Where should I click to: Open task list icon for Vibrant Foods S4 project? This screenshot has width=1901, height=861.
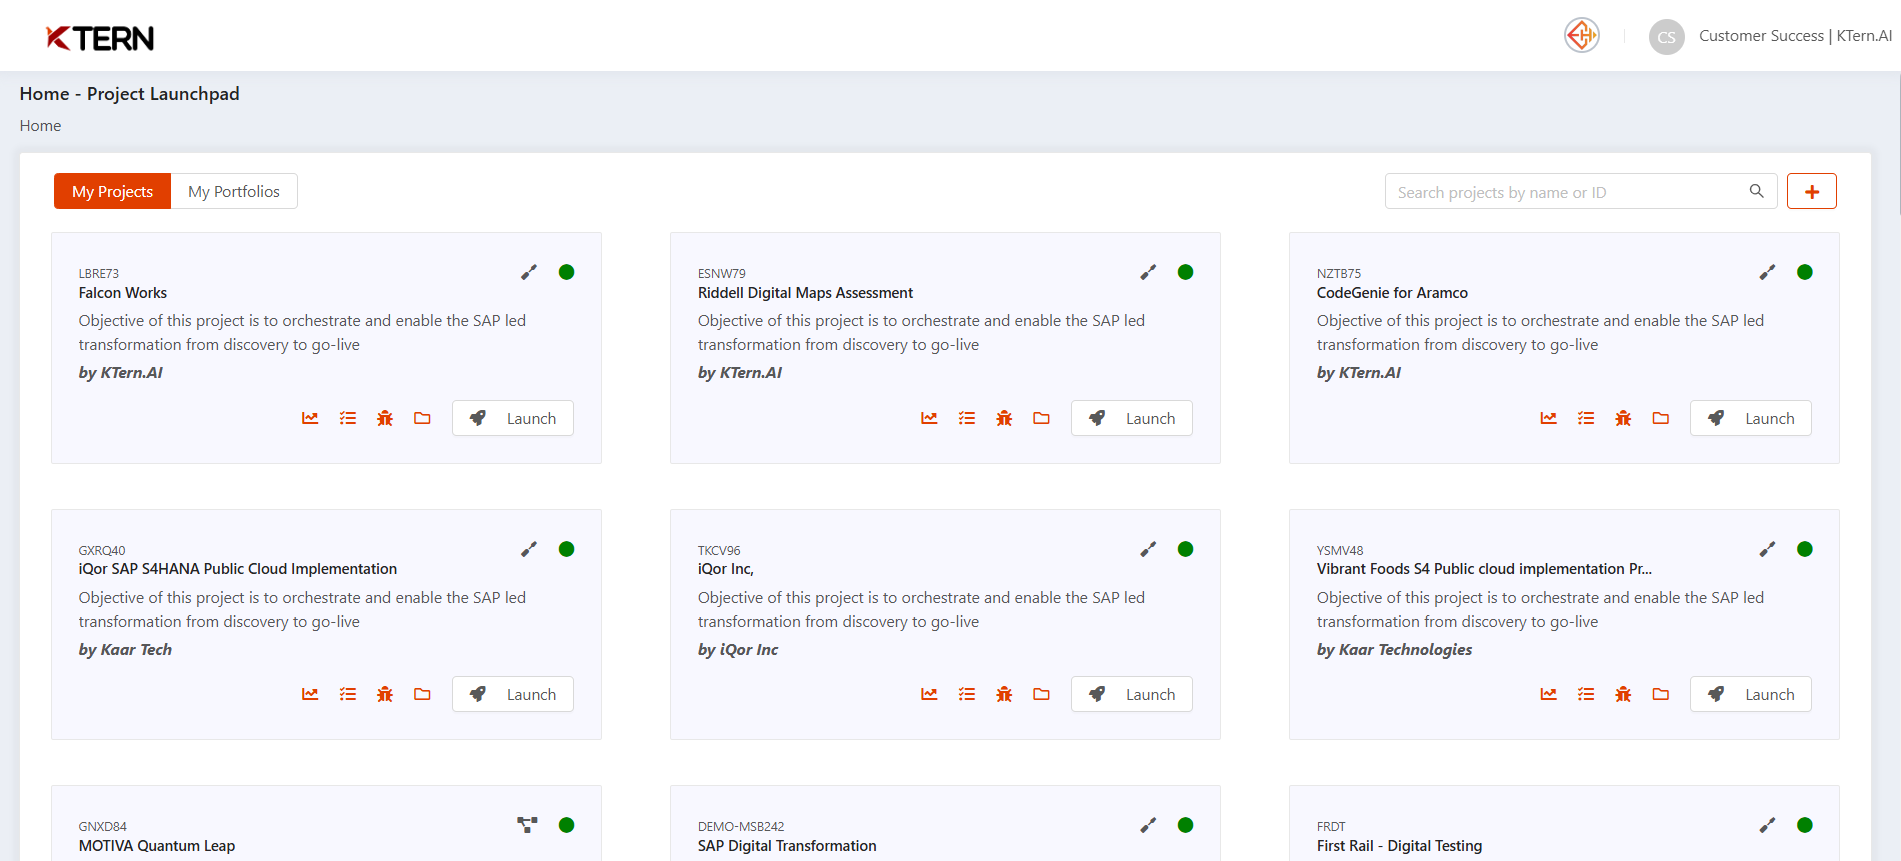coord(1586,694)
